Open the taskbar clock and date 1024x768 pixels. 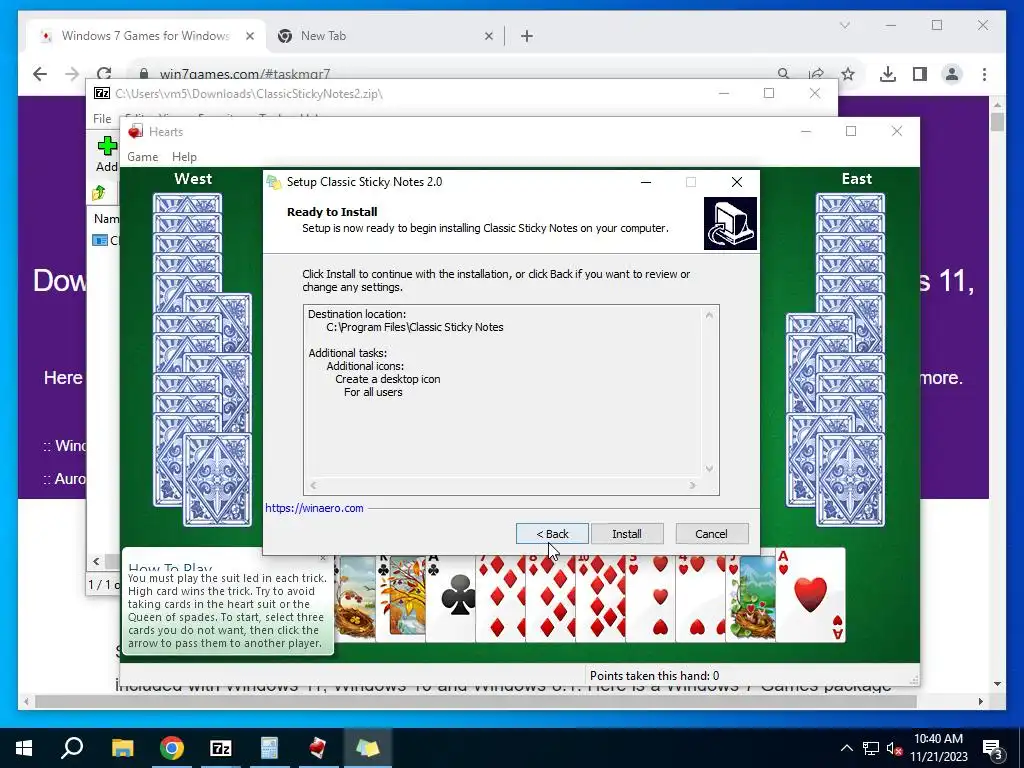click(938, 748)
